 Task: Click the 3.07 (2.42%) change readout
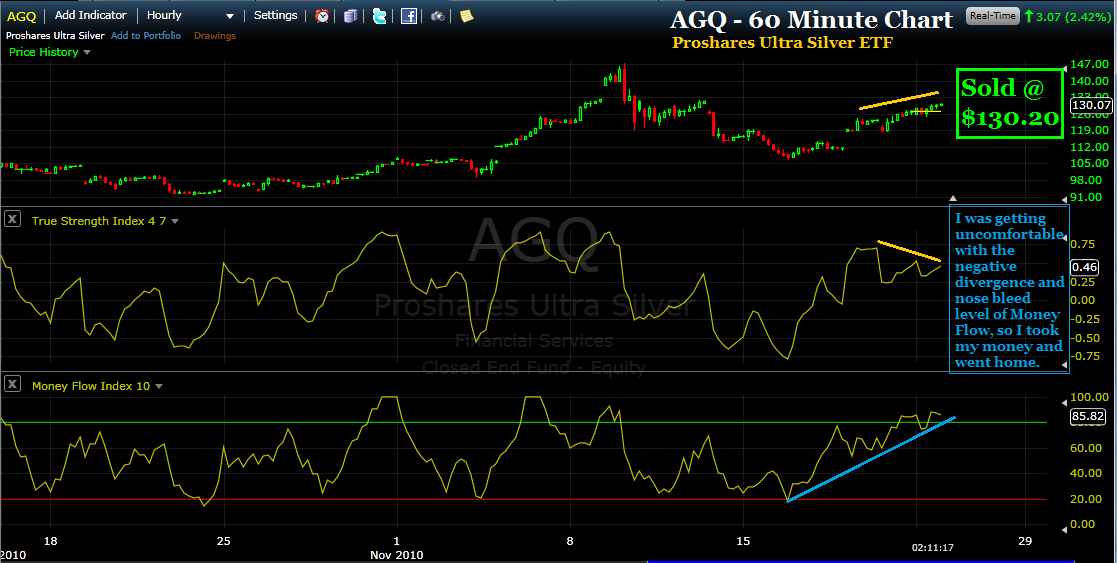click(x=1073, y=16)
